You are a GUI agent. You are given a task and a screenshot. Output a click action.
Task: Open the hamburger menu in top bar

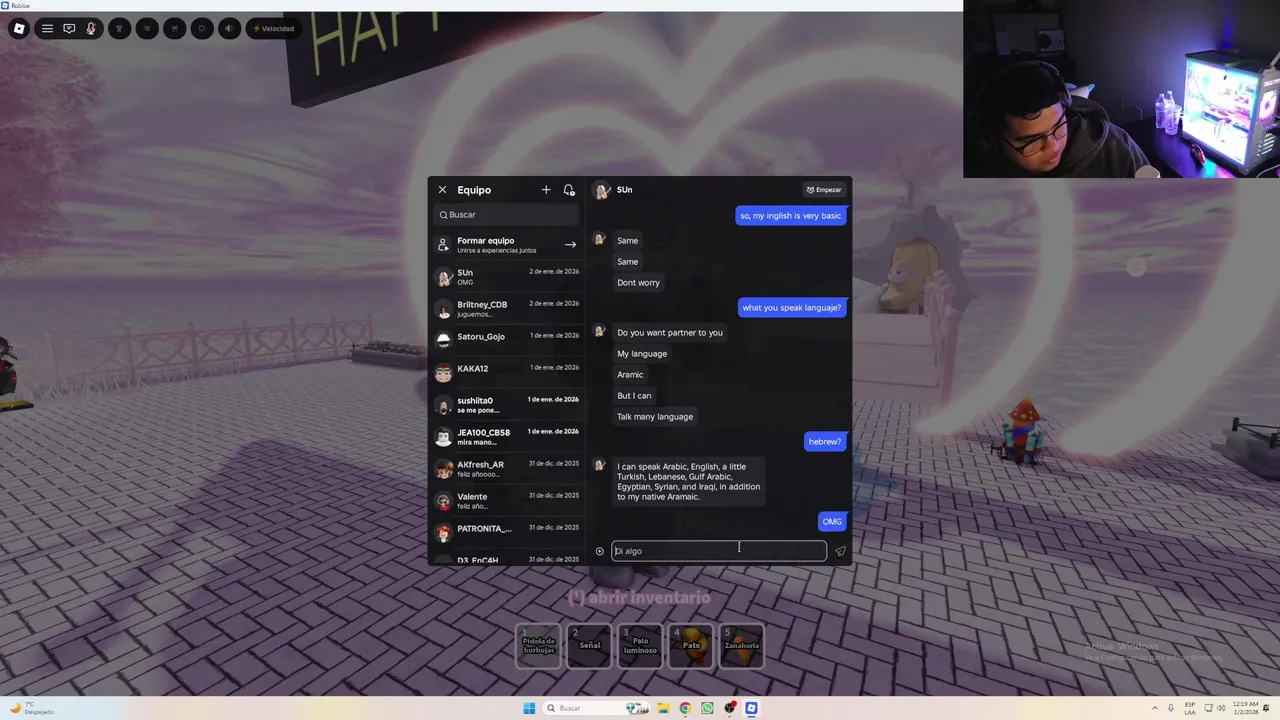47,28
